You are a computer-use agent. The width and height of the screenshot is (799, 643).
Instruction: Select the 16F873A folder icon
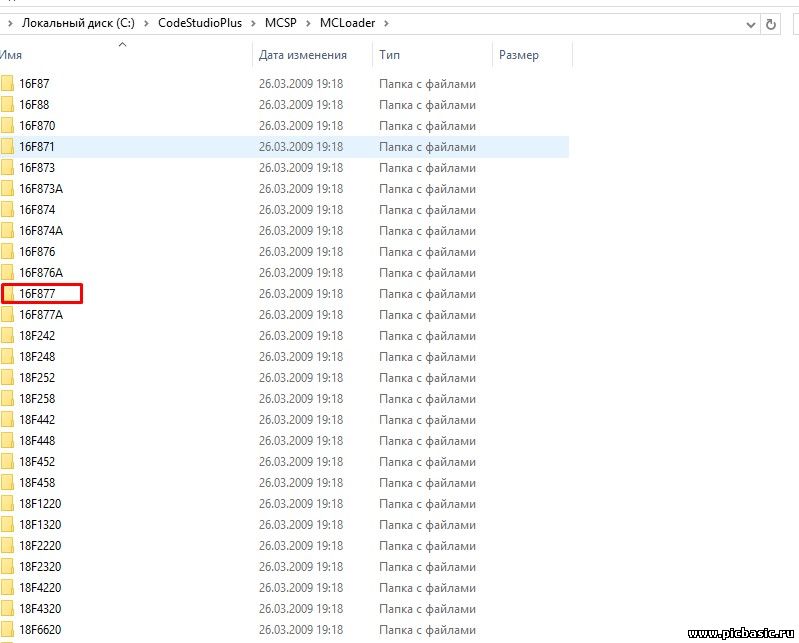(x=7, y=189)
